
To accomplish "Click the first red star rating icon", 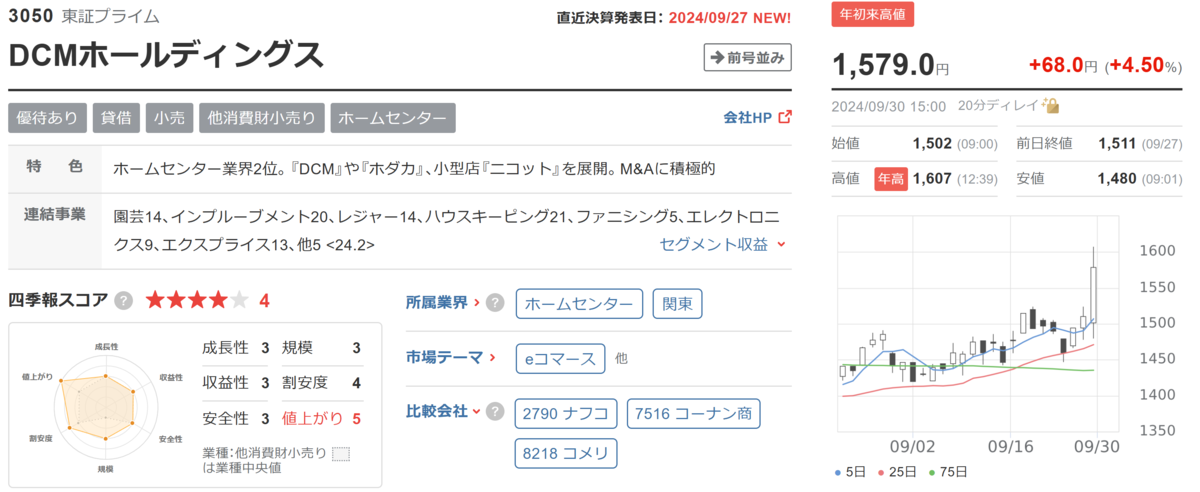I will pyautogui.click(x=156, y=300).
